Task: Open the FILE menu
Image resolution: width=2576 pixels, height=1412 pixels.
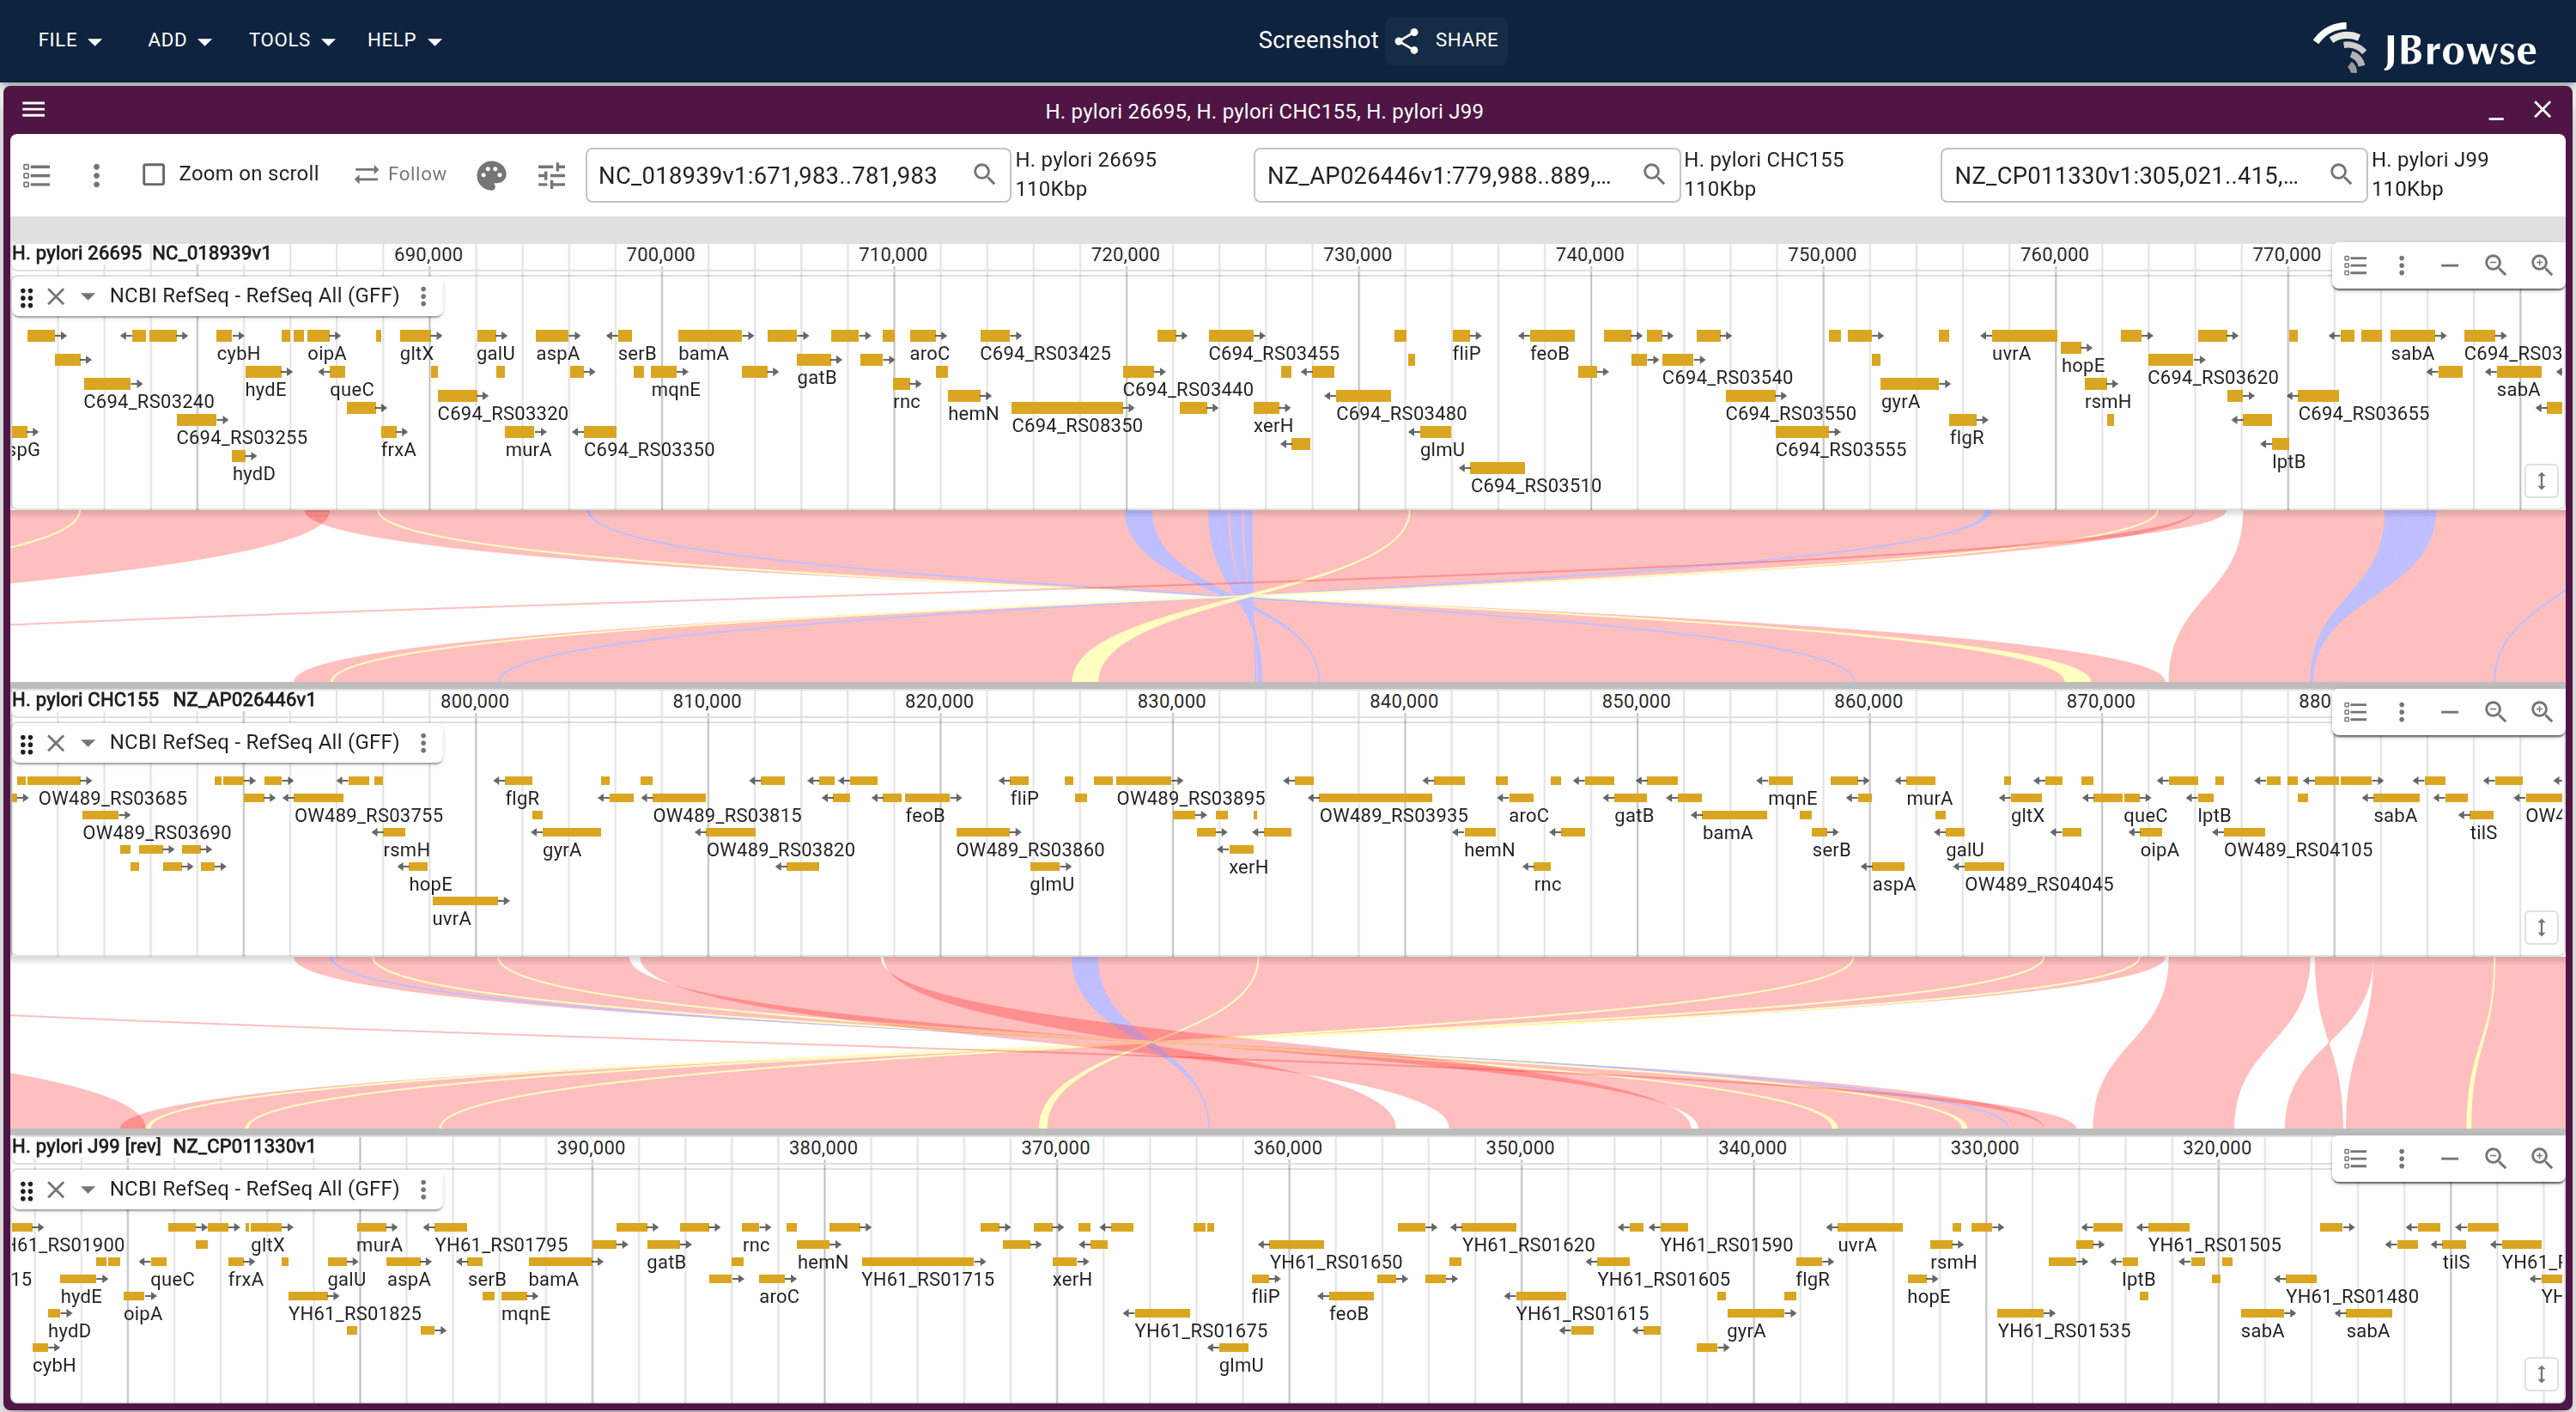Action: click(x=70, y=40)
